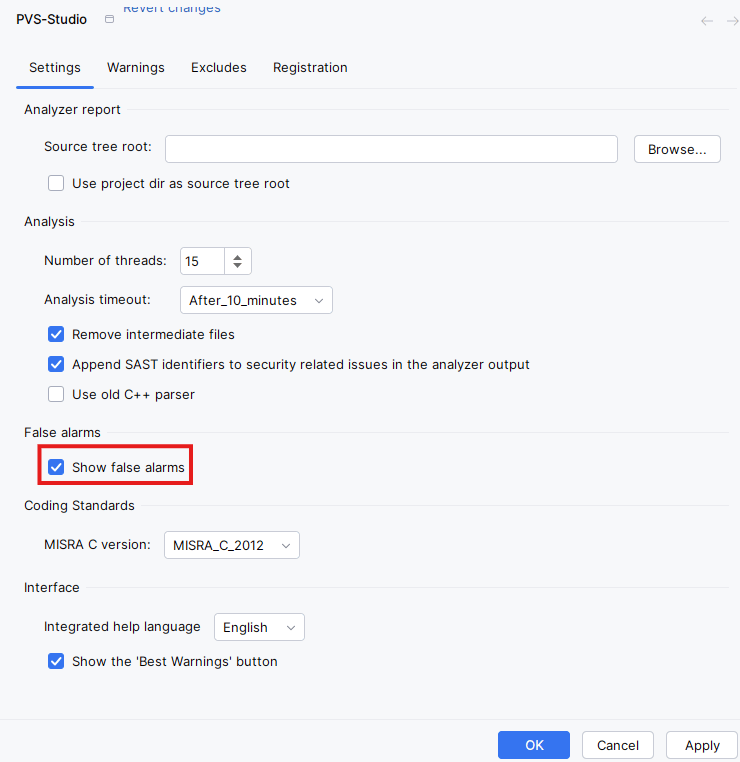Enable 'Use old C++ parser' option
This screenshot has width=740, height=762.
click(57, 394)
